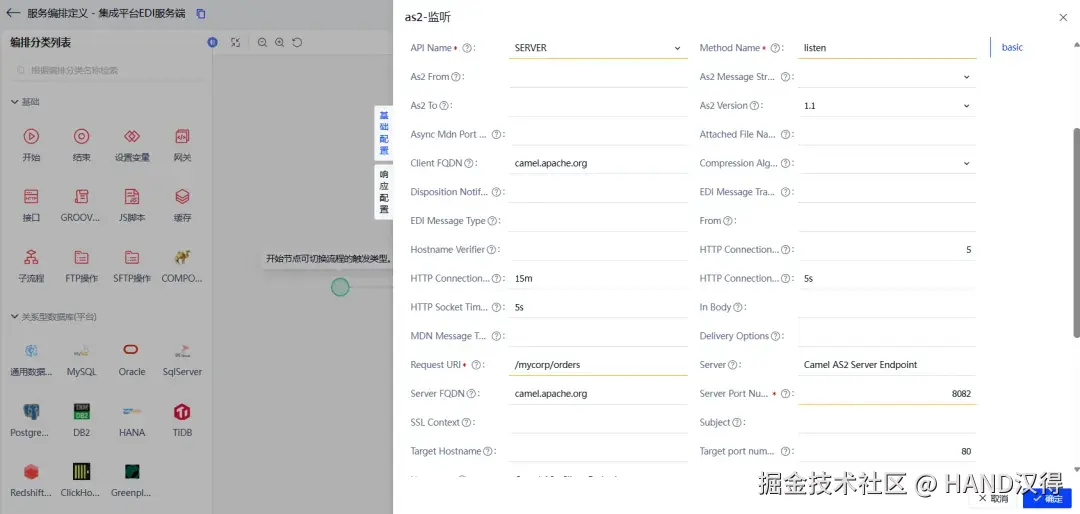
Task: Choose the HANA database icon
Action: (x=132, y=412)
